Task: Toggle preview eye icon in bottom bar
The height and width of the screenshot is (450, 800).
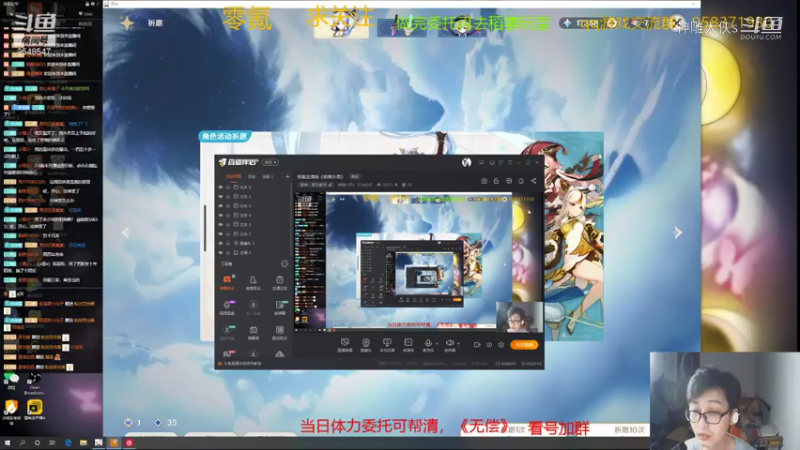Action: click(489, 345)
